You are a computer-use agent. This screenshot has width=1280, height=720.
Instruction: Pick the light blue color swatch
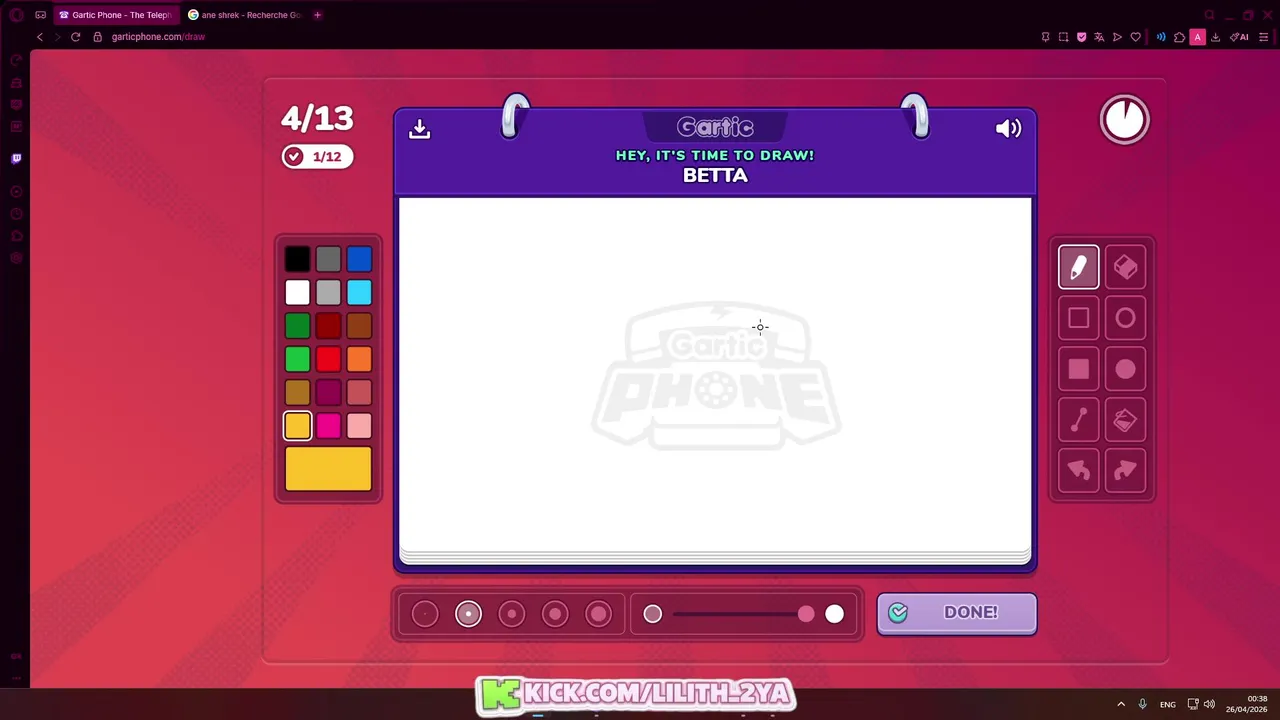tap(359, 293)
